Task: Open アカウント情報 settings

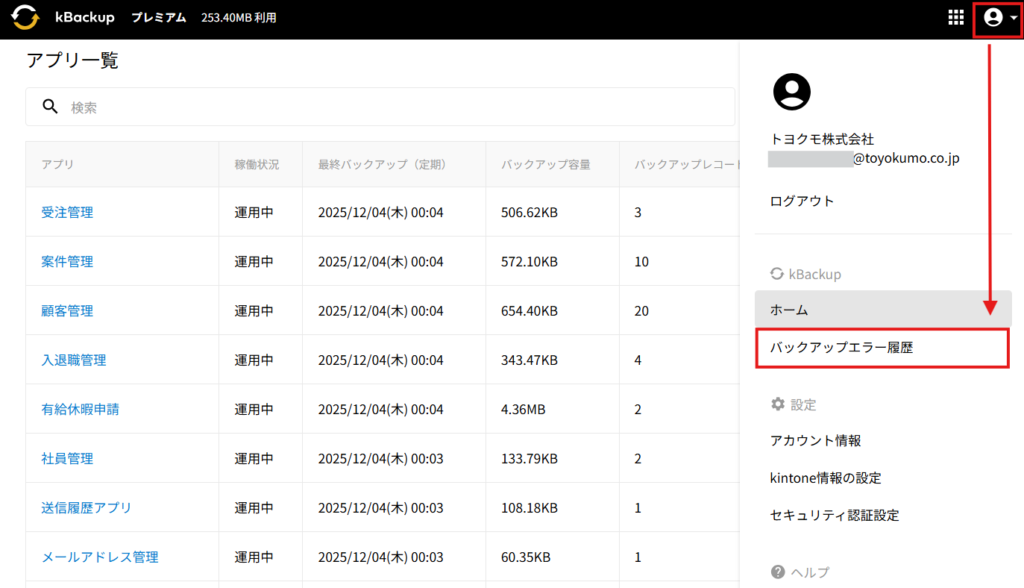Action: [815, 440]
